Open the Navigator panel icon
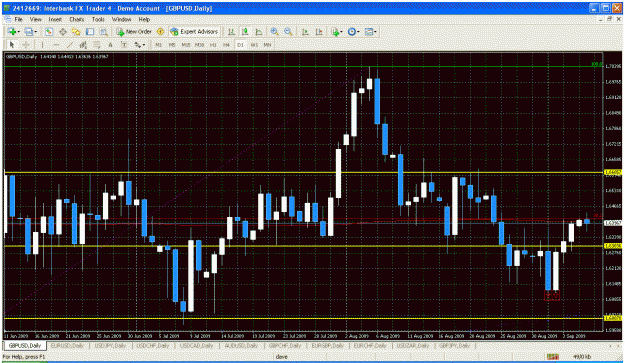The height and width of the screenshot is (363, 625). pyautogui.click(x=76, y=32)
